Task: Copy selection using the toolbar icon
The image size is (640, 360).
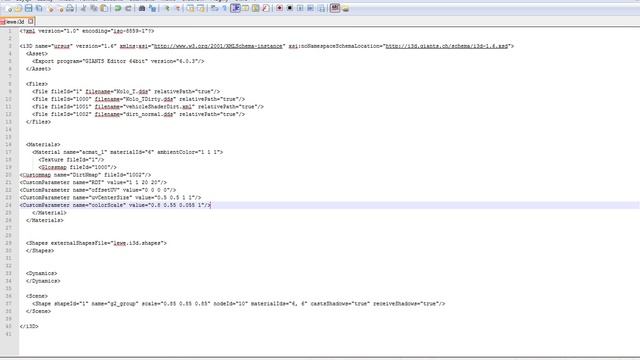Action: pyautogui.click(x=93, y=9)
